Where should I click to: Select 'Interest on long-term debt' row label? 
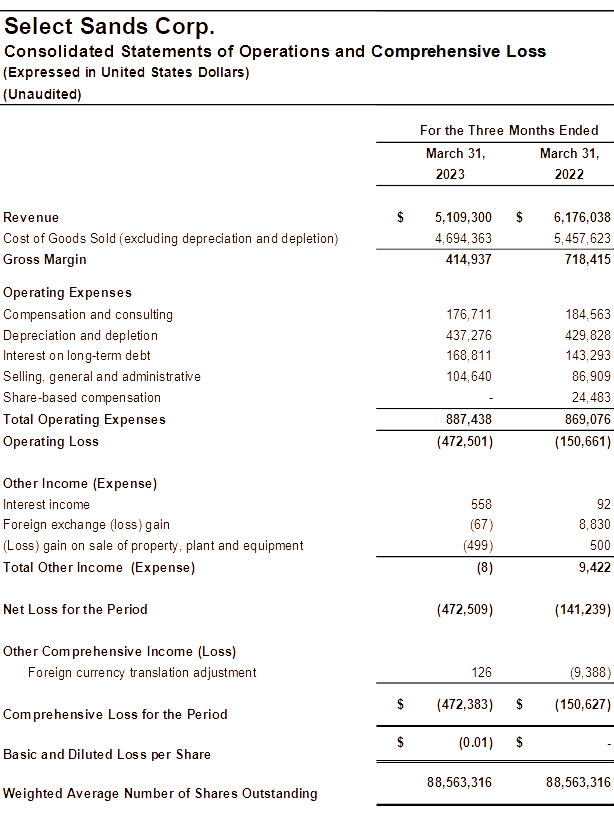pyautogui.click(x=77, y=356)
